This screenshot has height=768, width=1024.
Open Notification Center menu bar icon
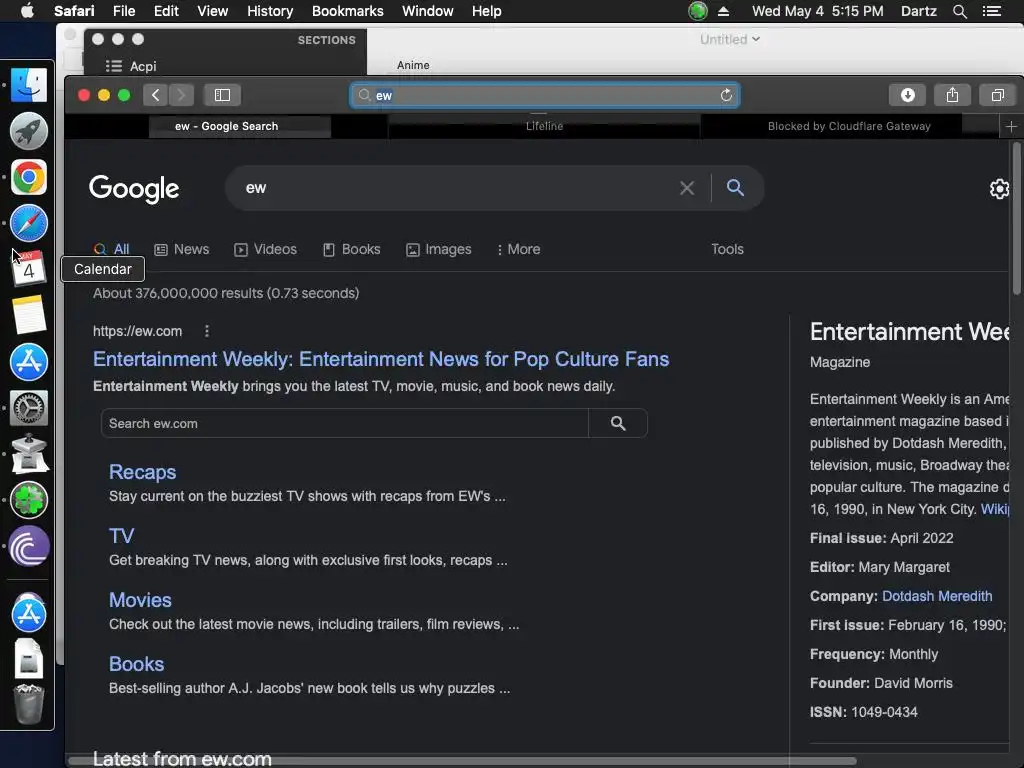coord(991,11)
